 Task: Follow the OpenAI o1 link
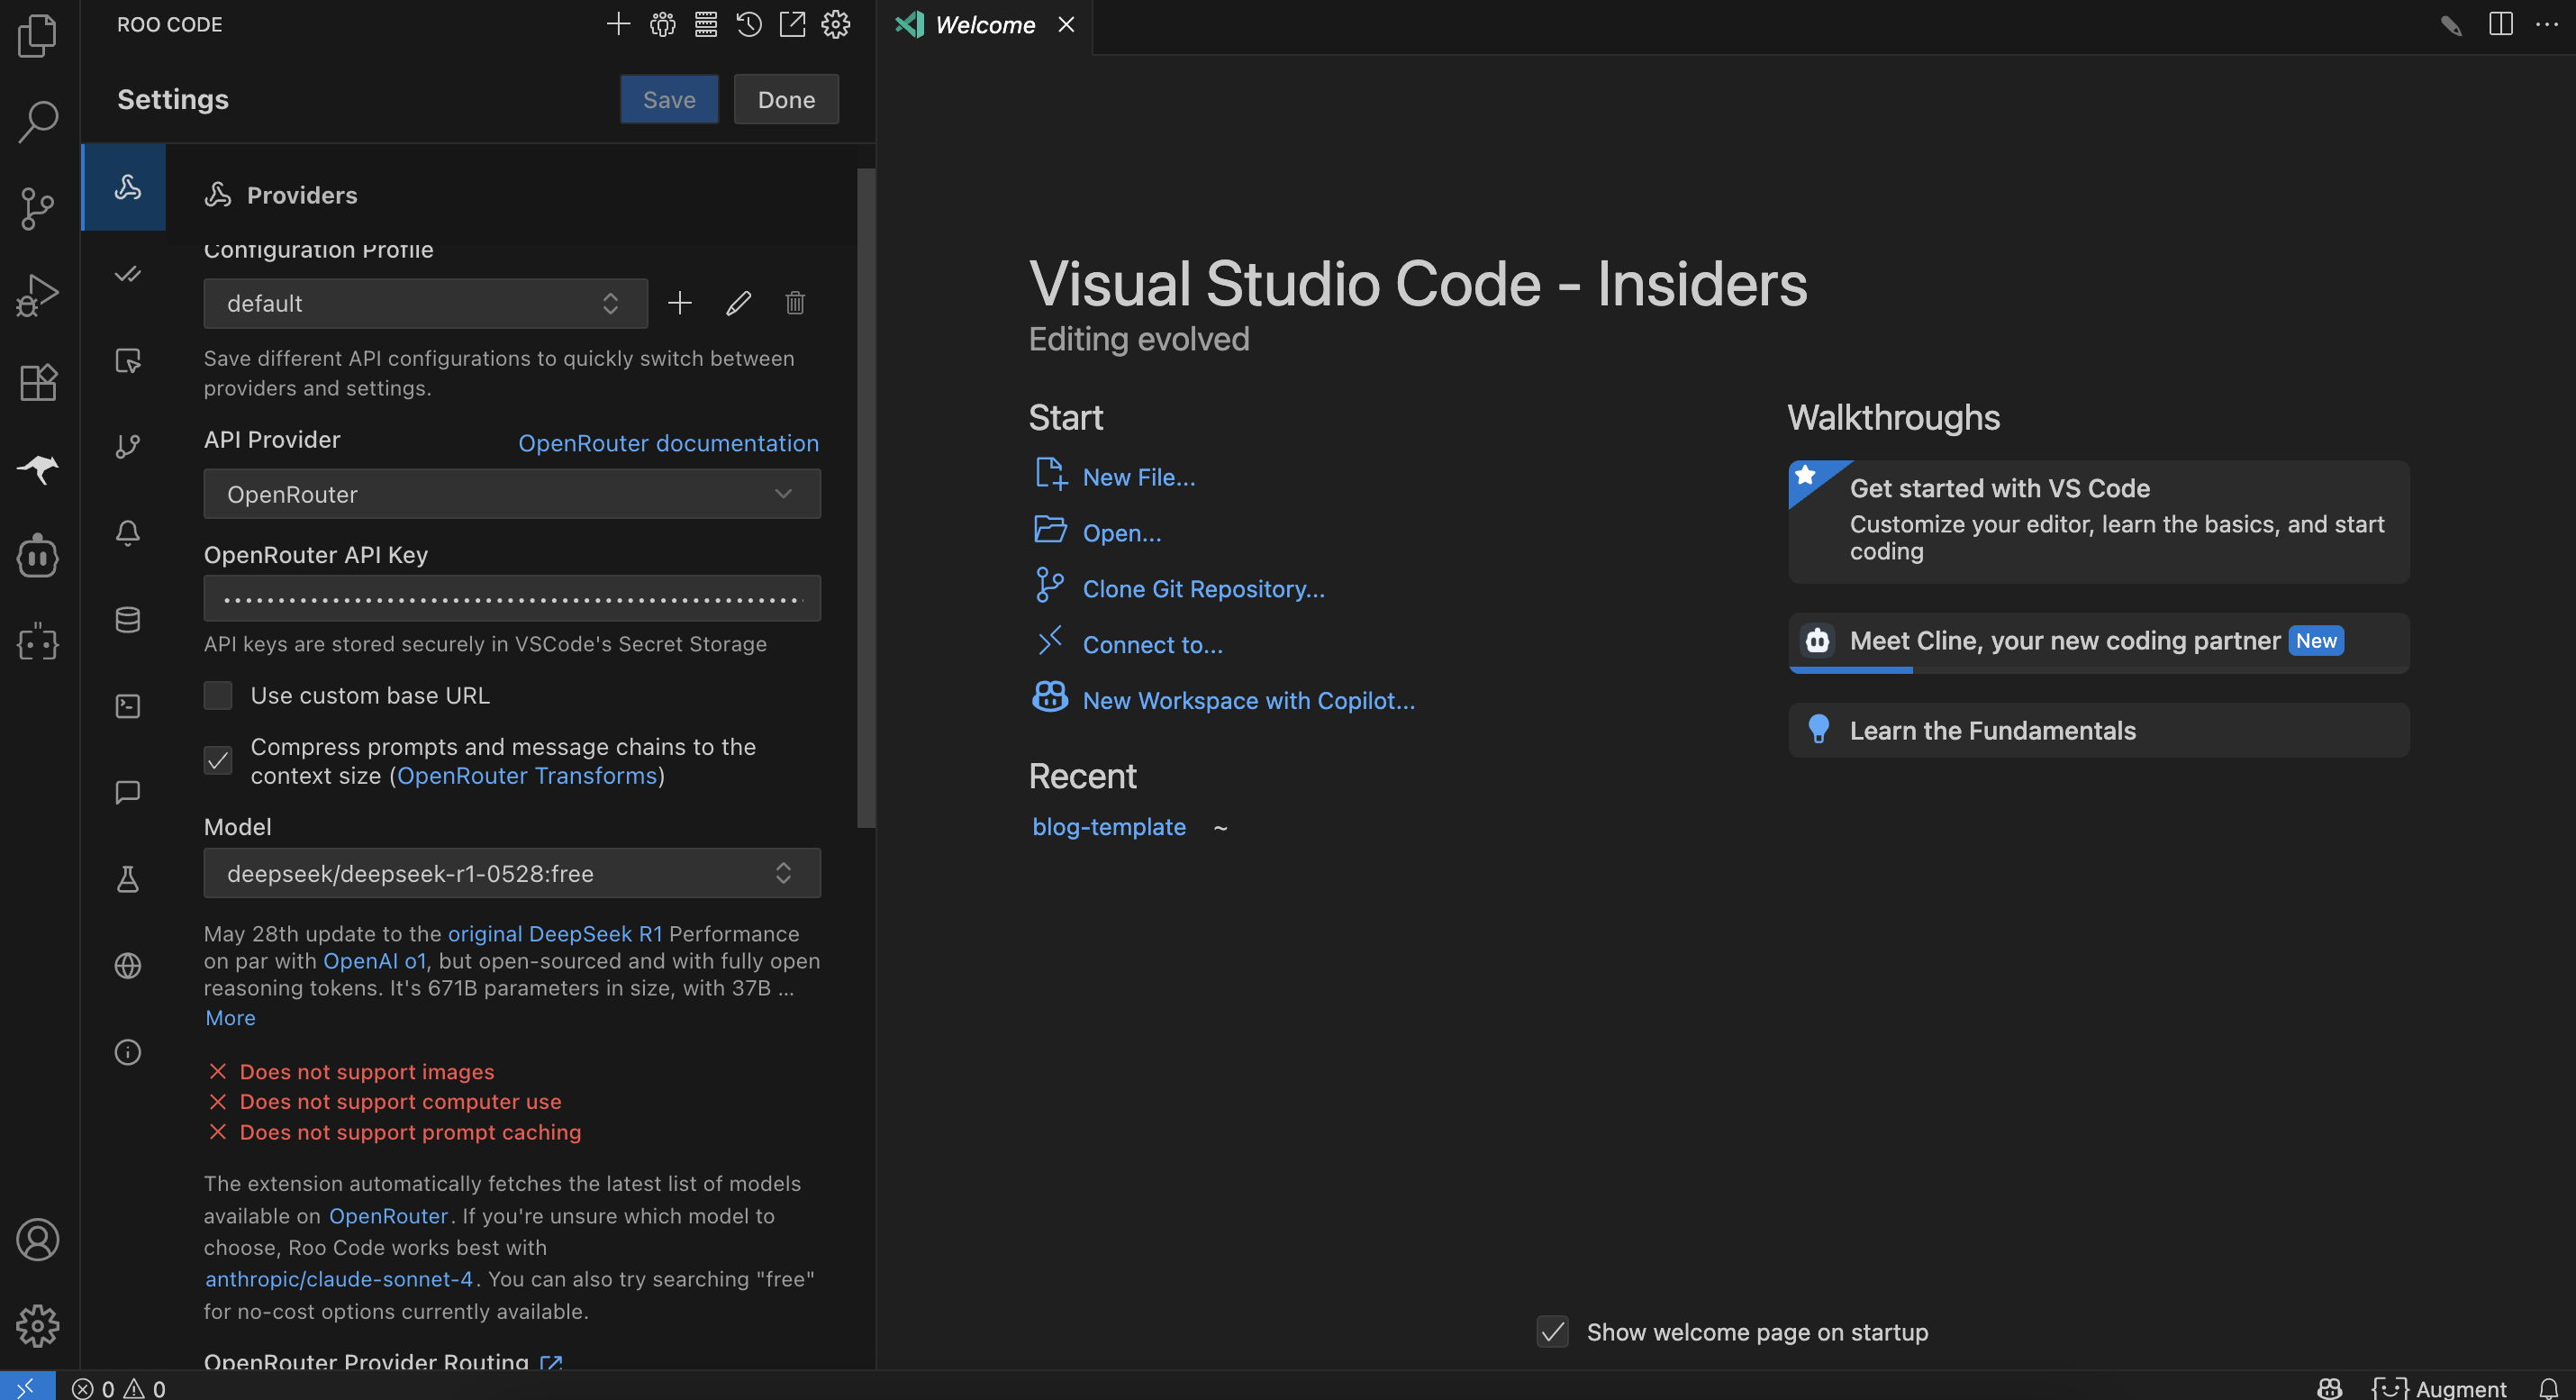coord(375,961)
